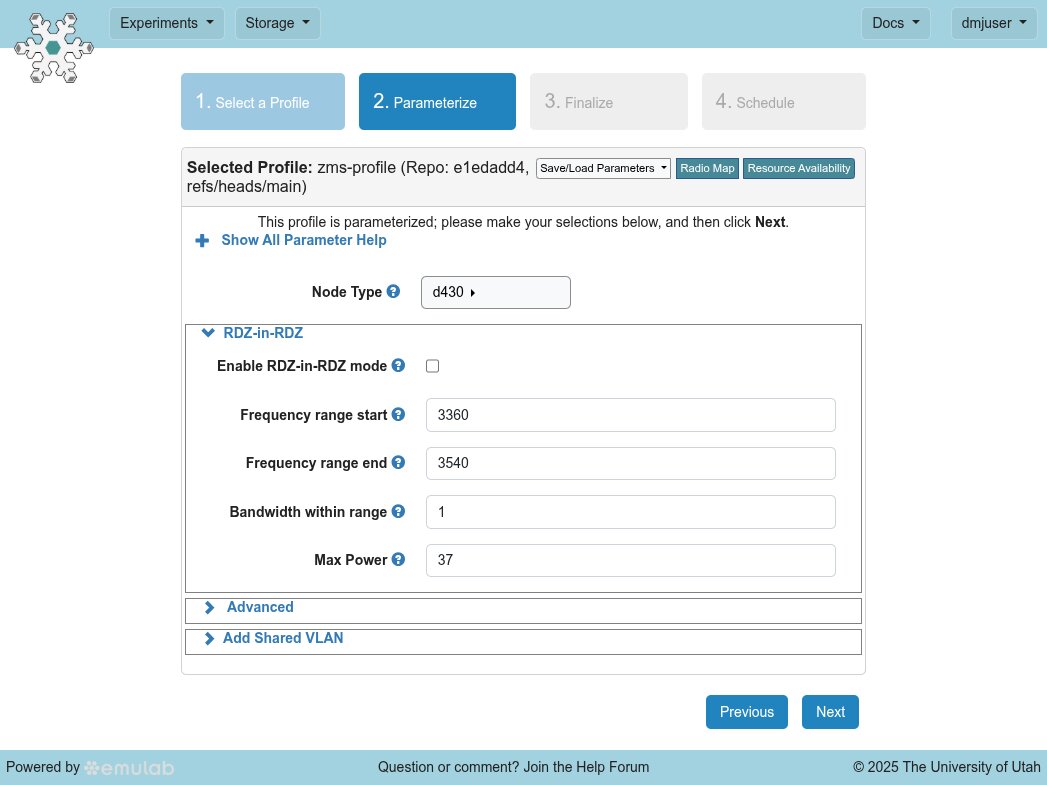Open the Storage menu
The height and width of the screenshot is (785, 1047).
(277, 23)
